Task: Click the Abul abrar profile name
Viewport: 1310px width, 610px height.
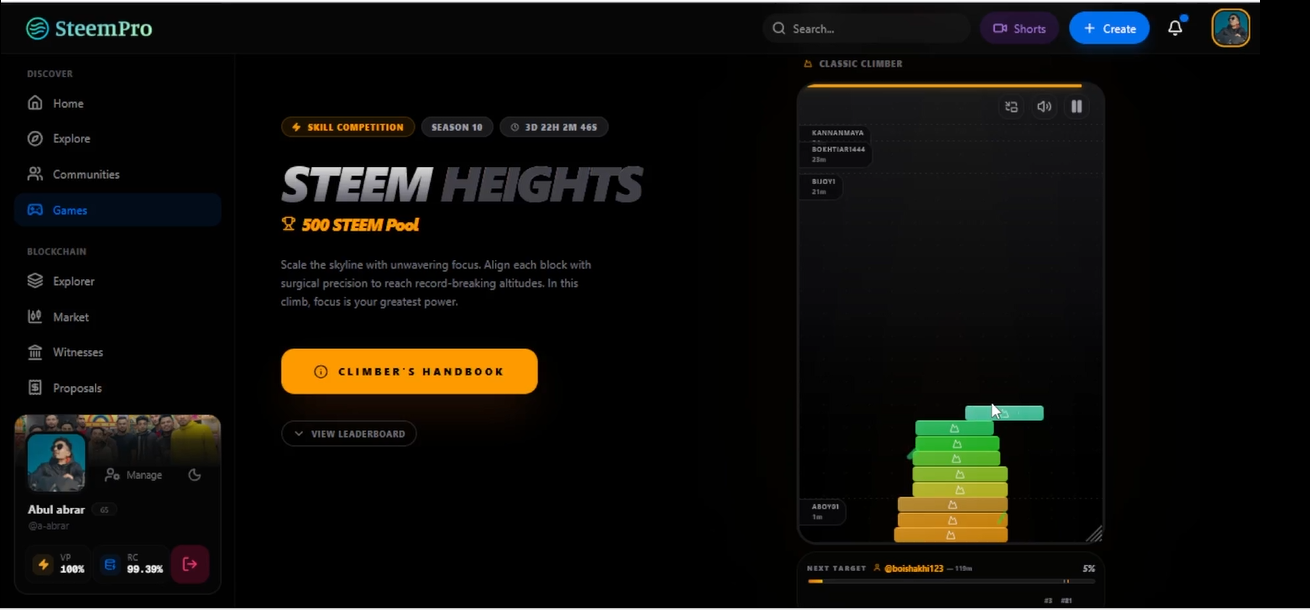Action: 56,510
